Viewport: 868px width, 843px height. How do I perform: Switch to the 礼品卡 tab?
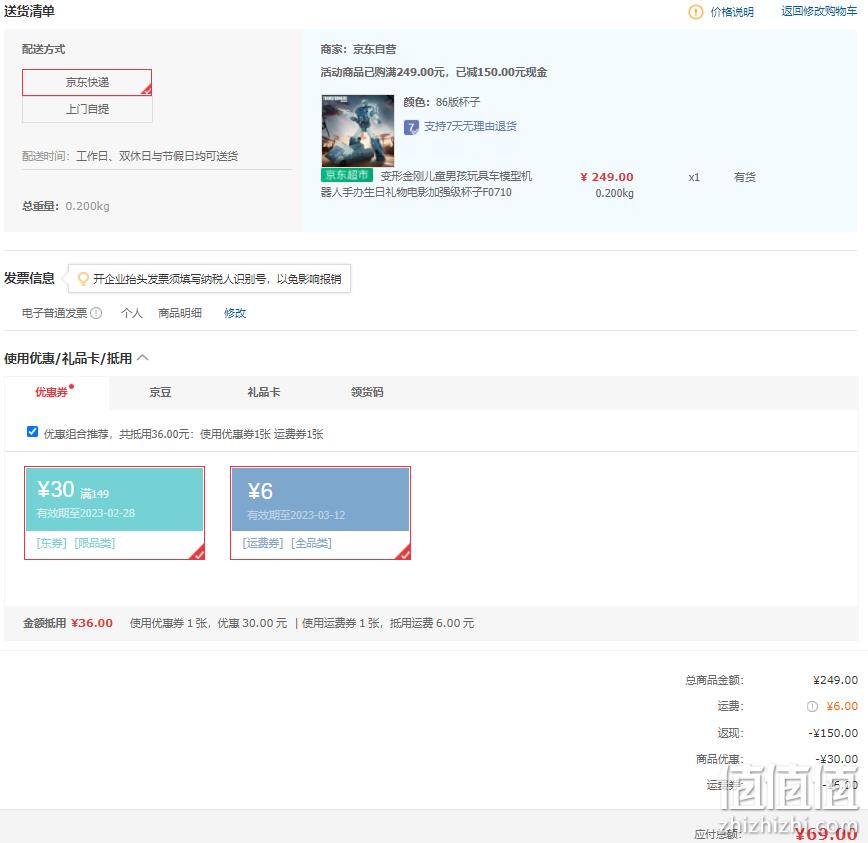tap(264, 392)
